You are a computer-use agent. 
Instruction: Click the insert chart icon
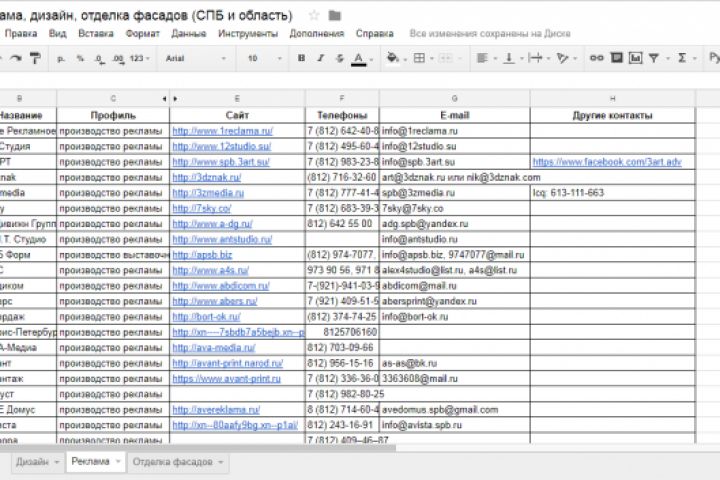tap(636, 58)
